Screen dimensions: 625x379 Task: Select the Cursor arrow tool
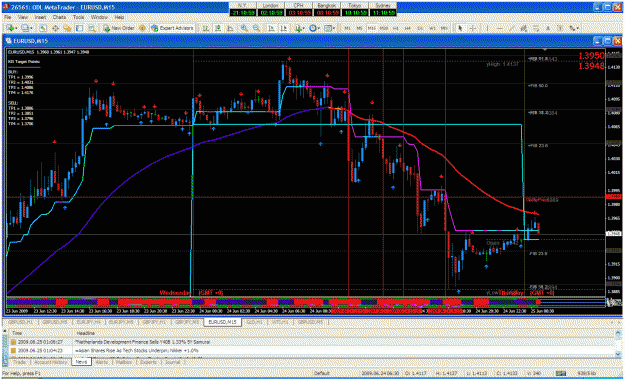[x=460, y=28]
